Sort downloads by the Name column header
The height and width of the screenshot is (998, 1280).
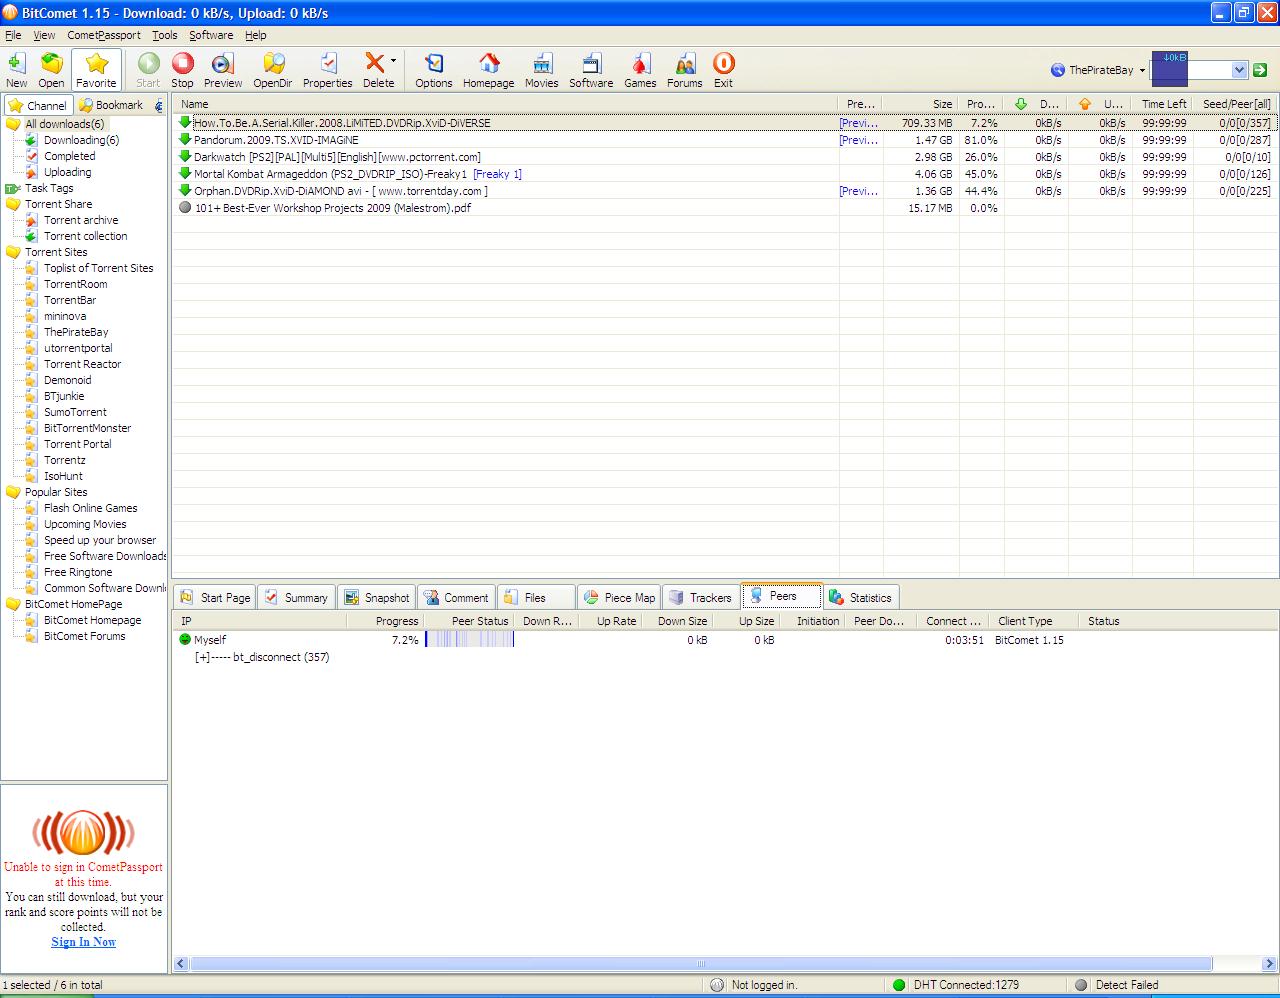point(505,104)
